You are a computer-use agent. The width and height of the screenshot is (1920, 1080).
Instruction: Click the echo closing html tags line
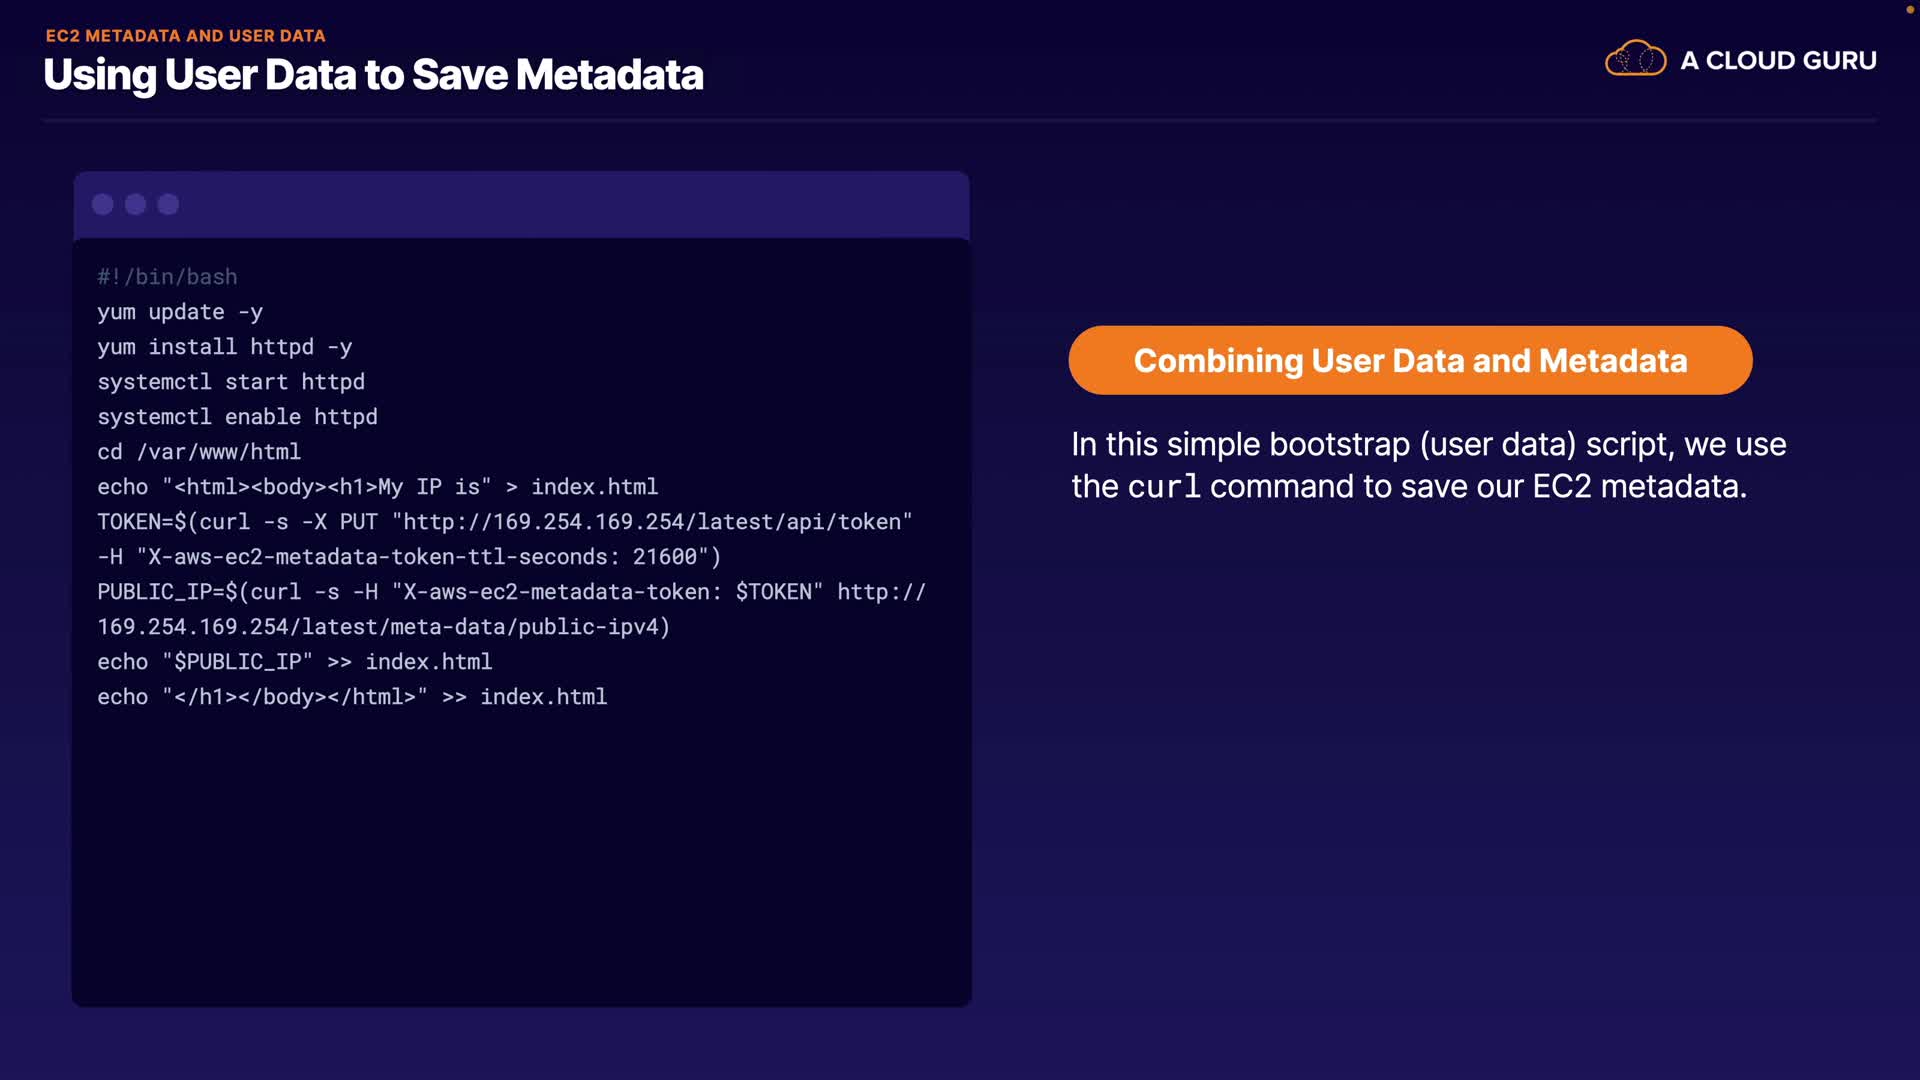352,697
